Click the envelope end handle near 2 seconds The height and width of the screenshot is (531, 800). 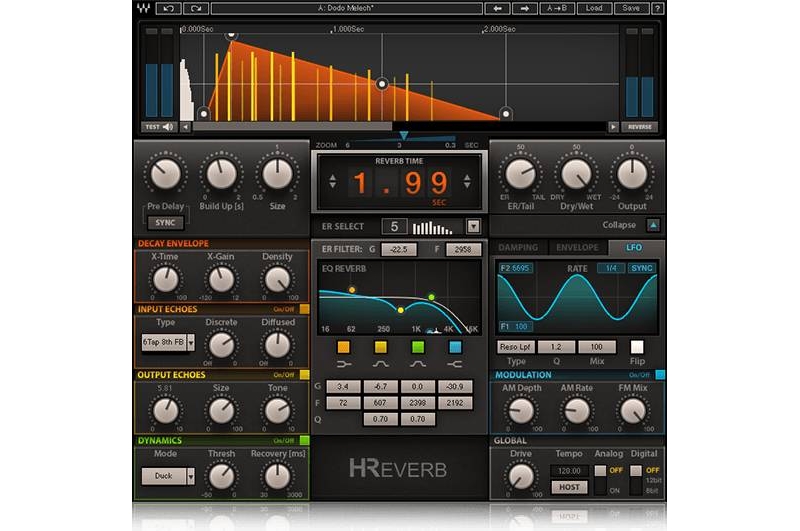[x=506, y=113]
